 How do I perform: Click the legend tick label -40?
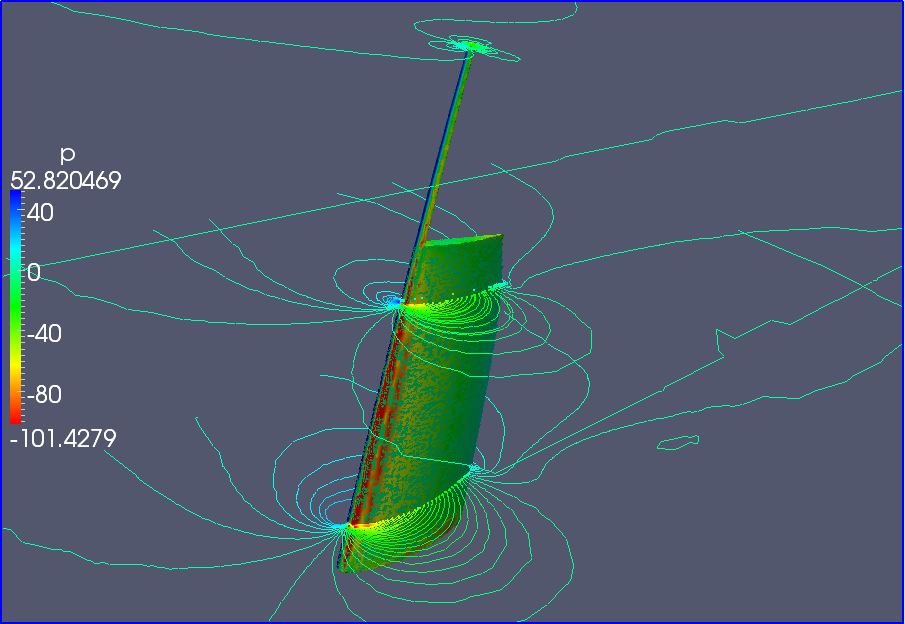tap(44, 333)
